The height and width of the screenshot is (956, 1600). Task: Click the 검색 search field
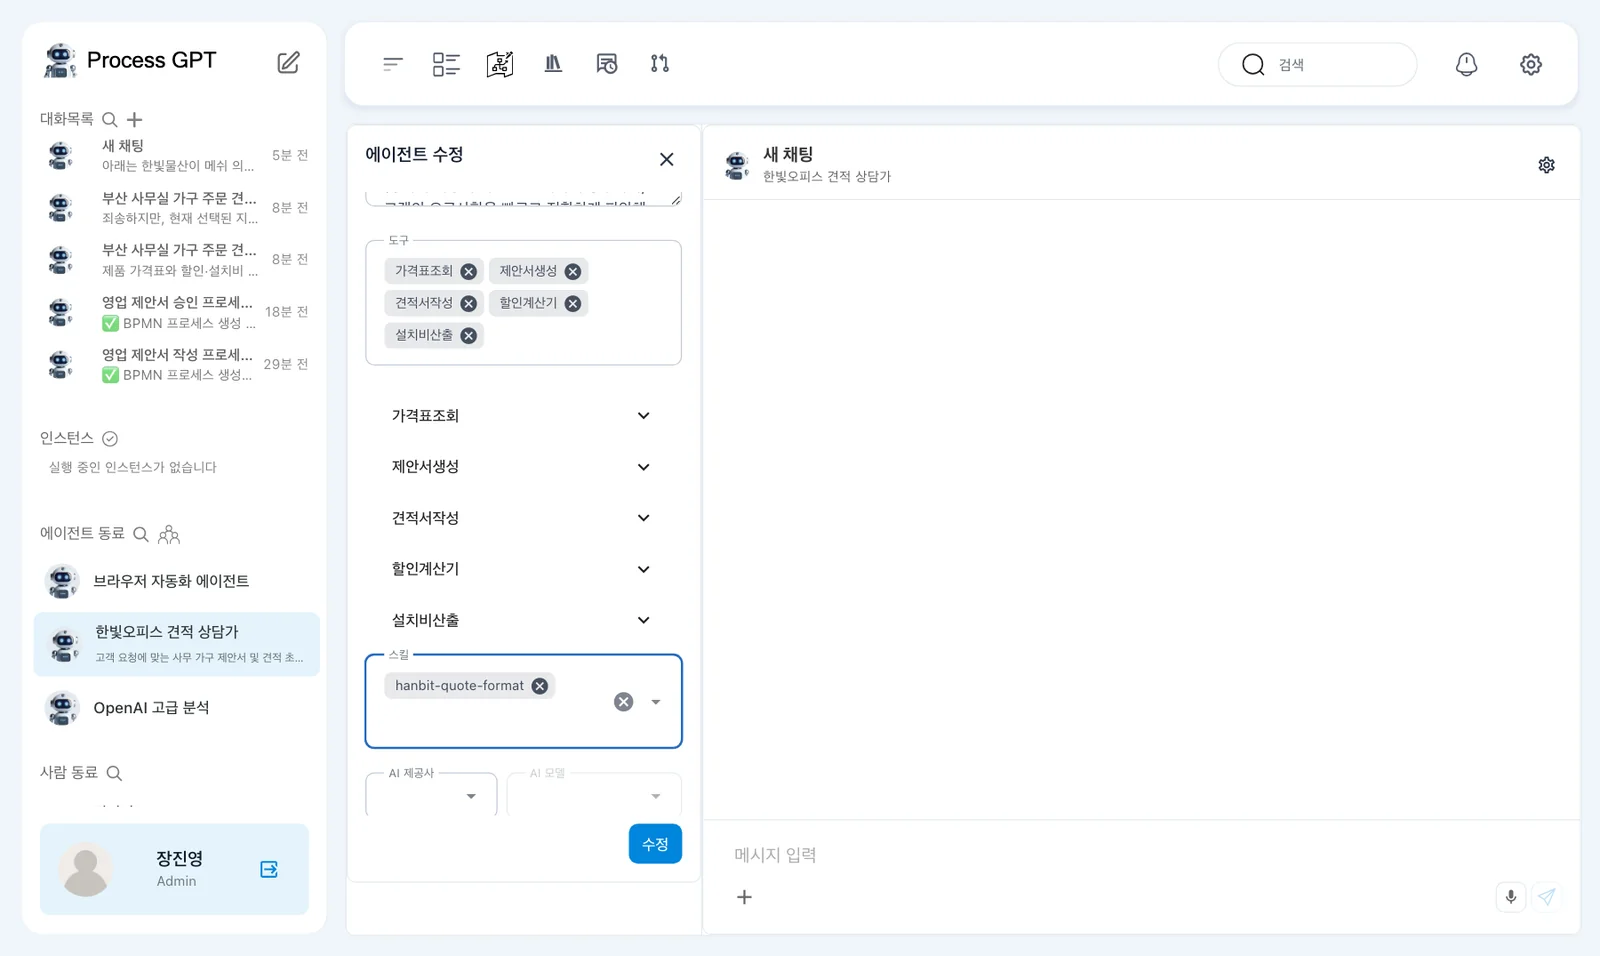pyautogui.click(x=1317, y=64)
